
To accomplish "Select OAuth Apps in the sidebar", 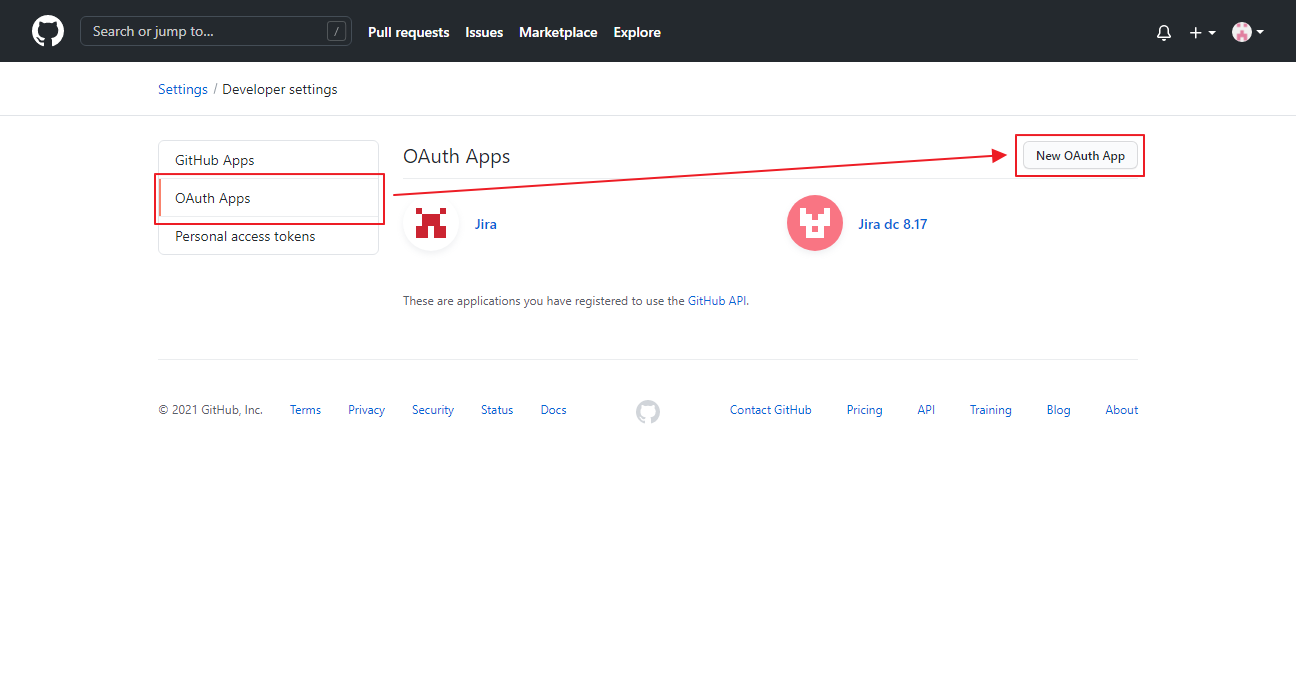I will [268, 198].
